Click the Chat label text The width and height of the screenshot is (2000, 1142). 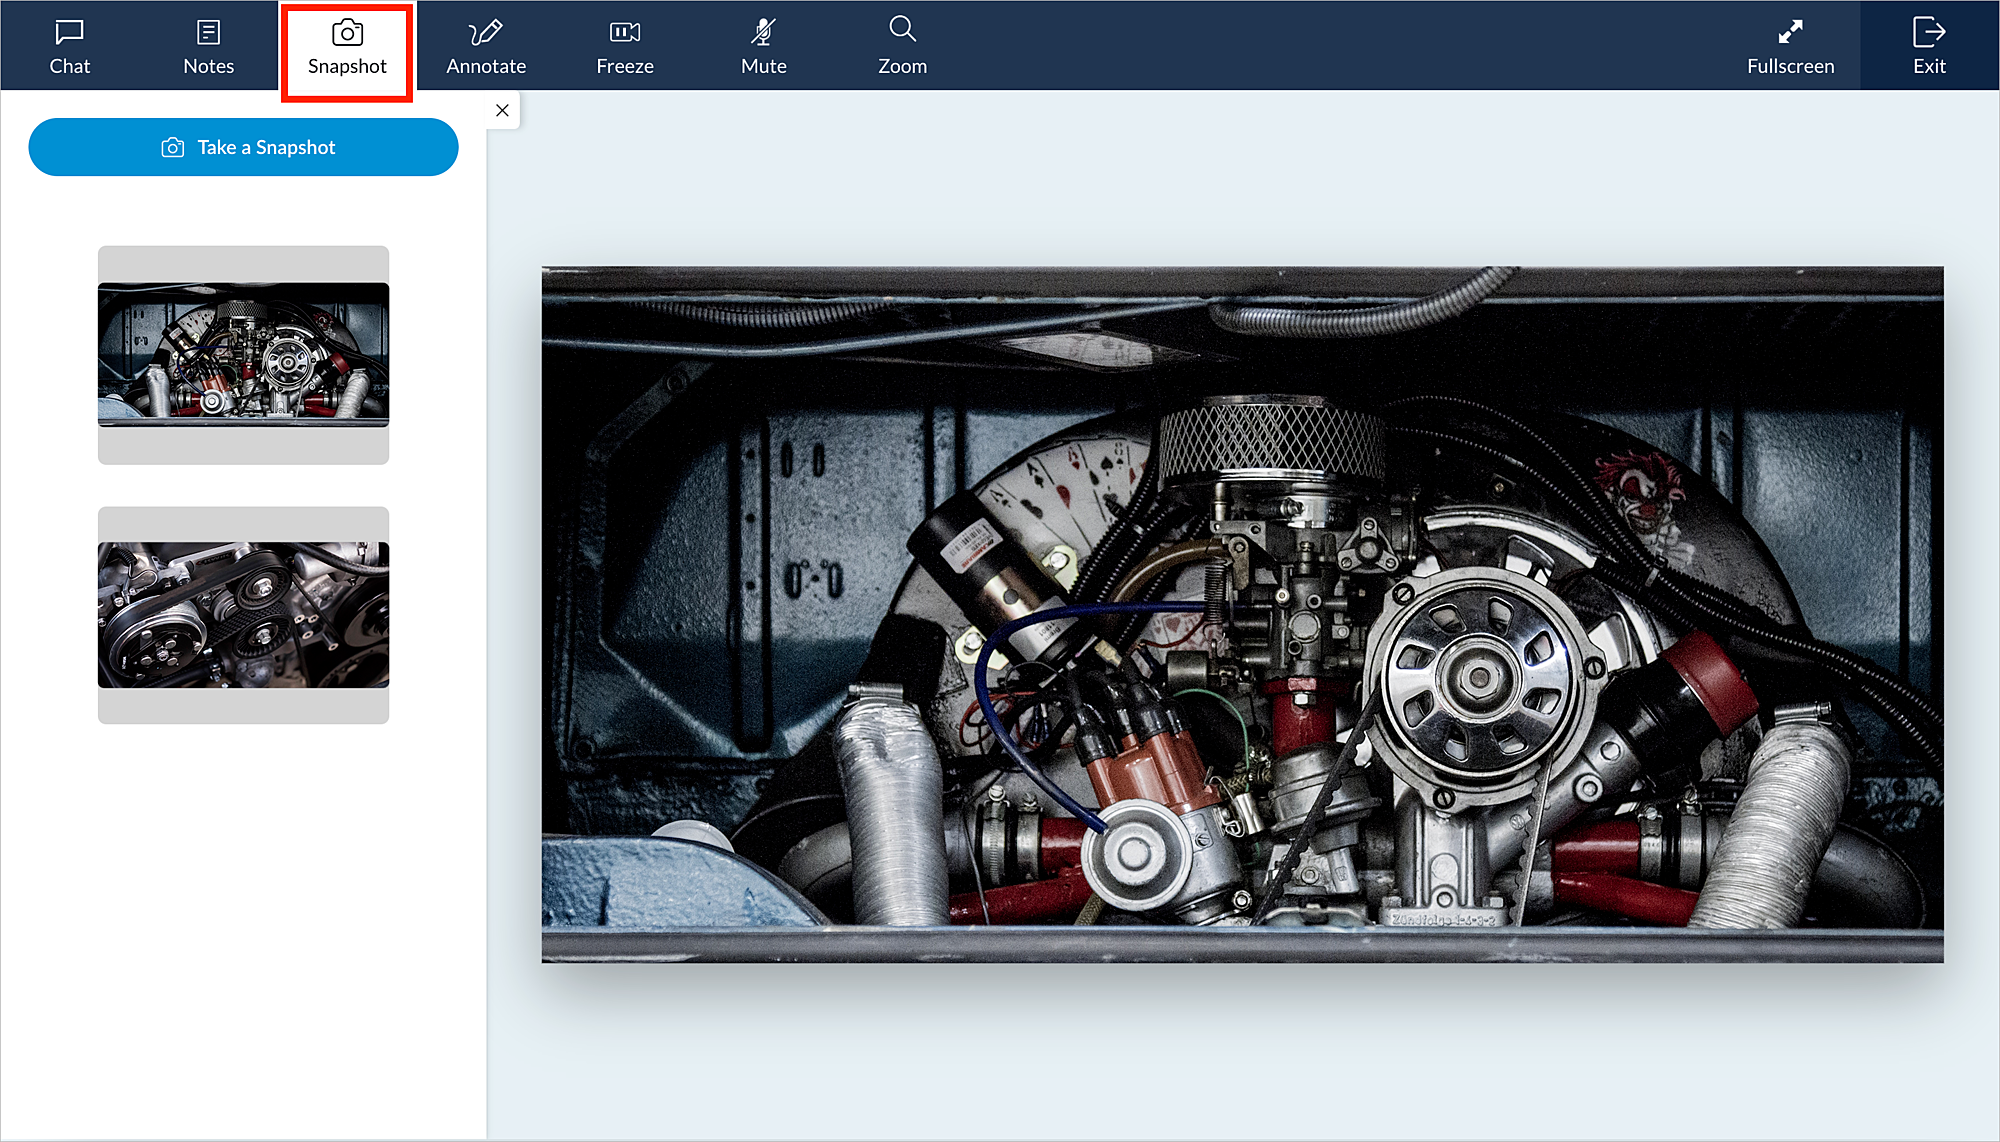click(x=69, y=66)
